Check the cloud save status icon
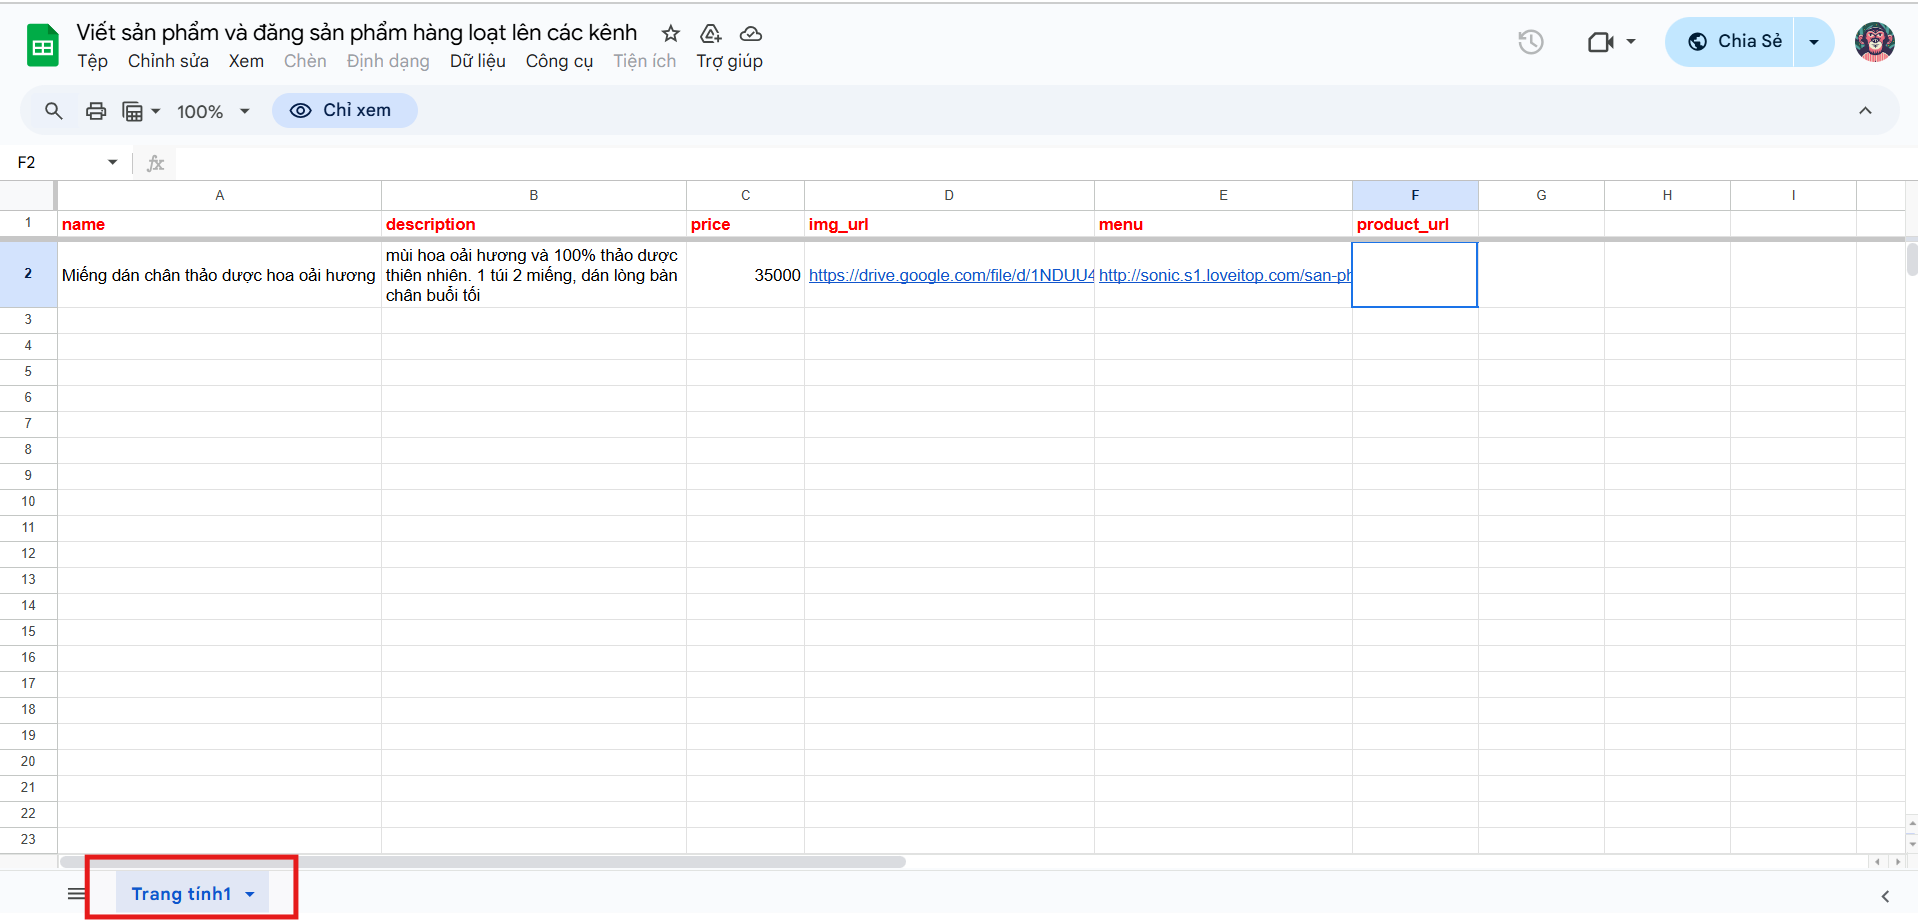 coord(750,34)
